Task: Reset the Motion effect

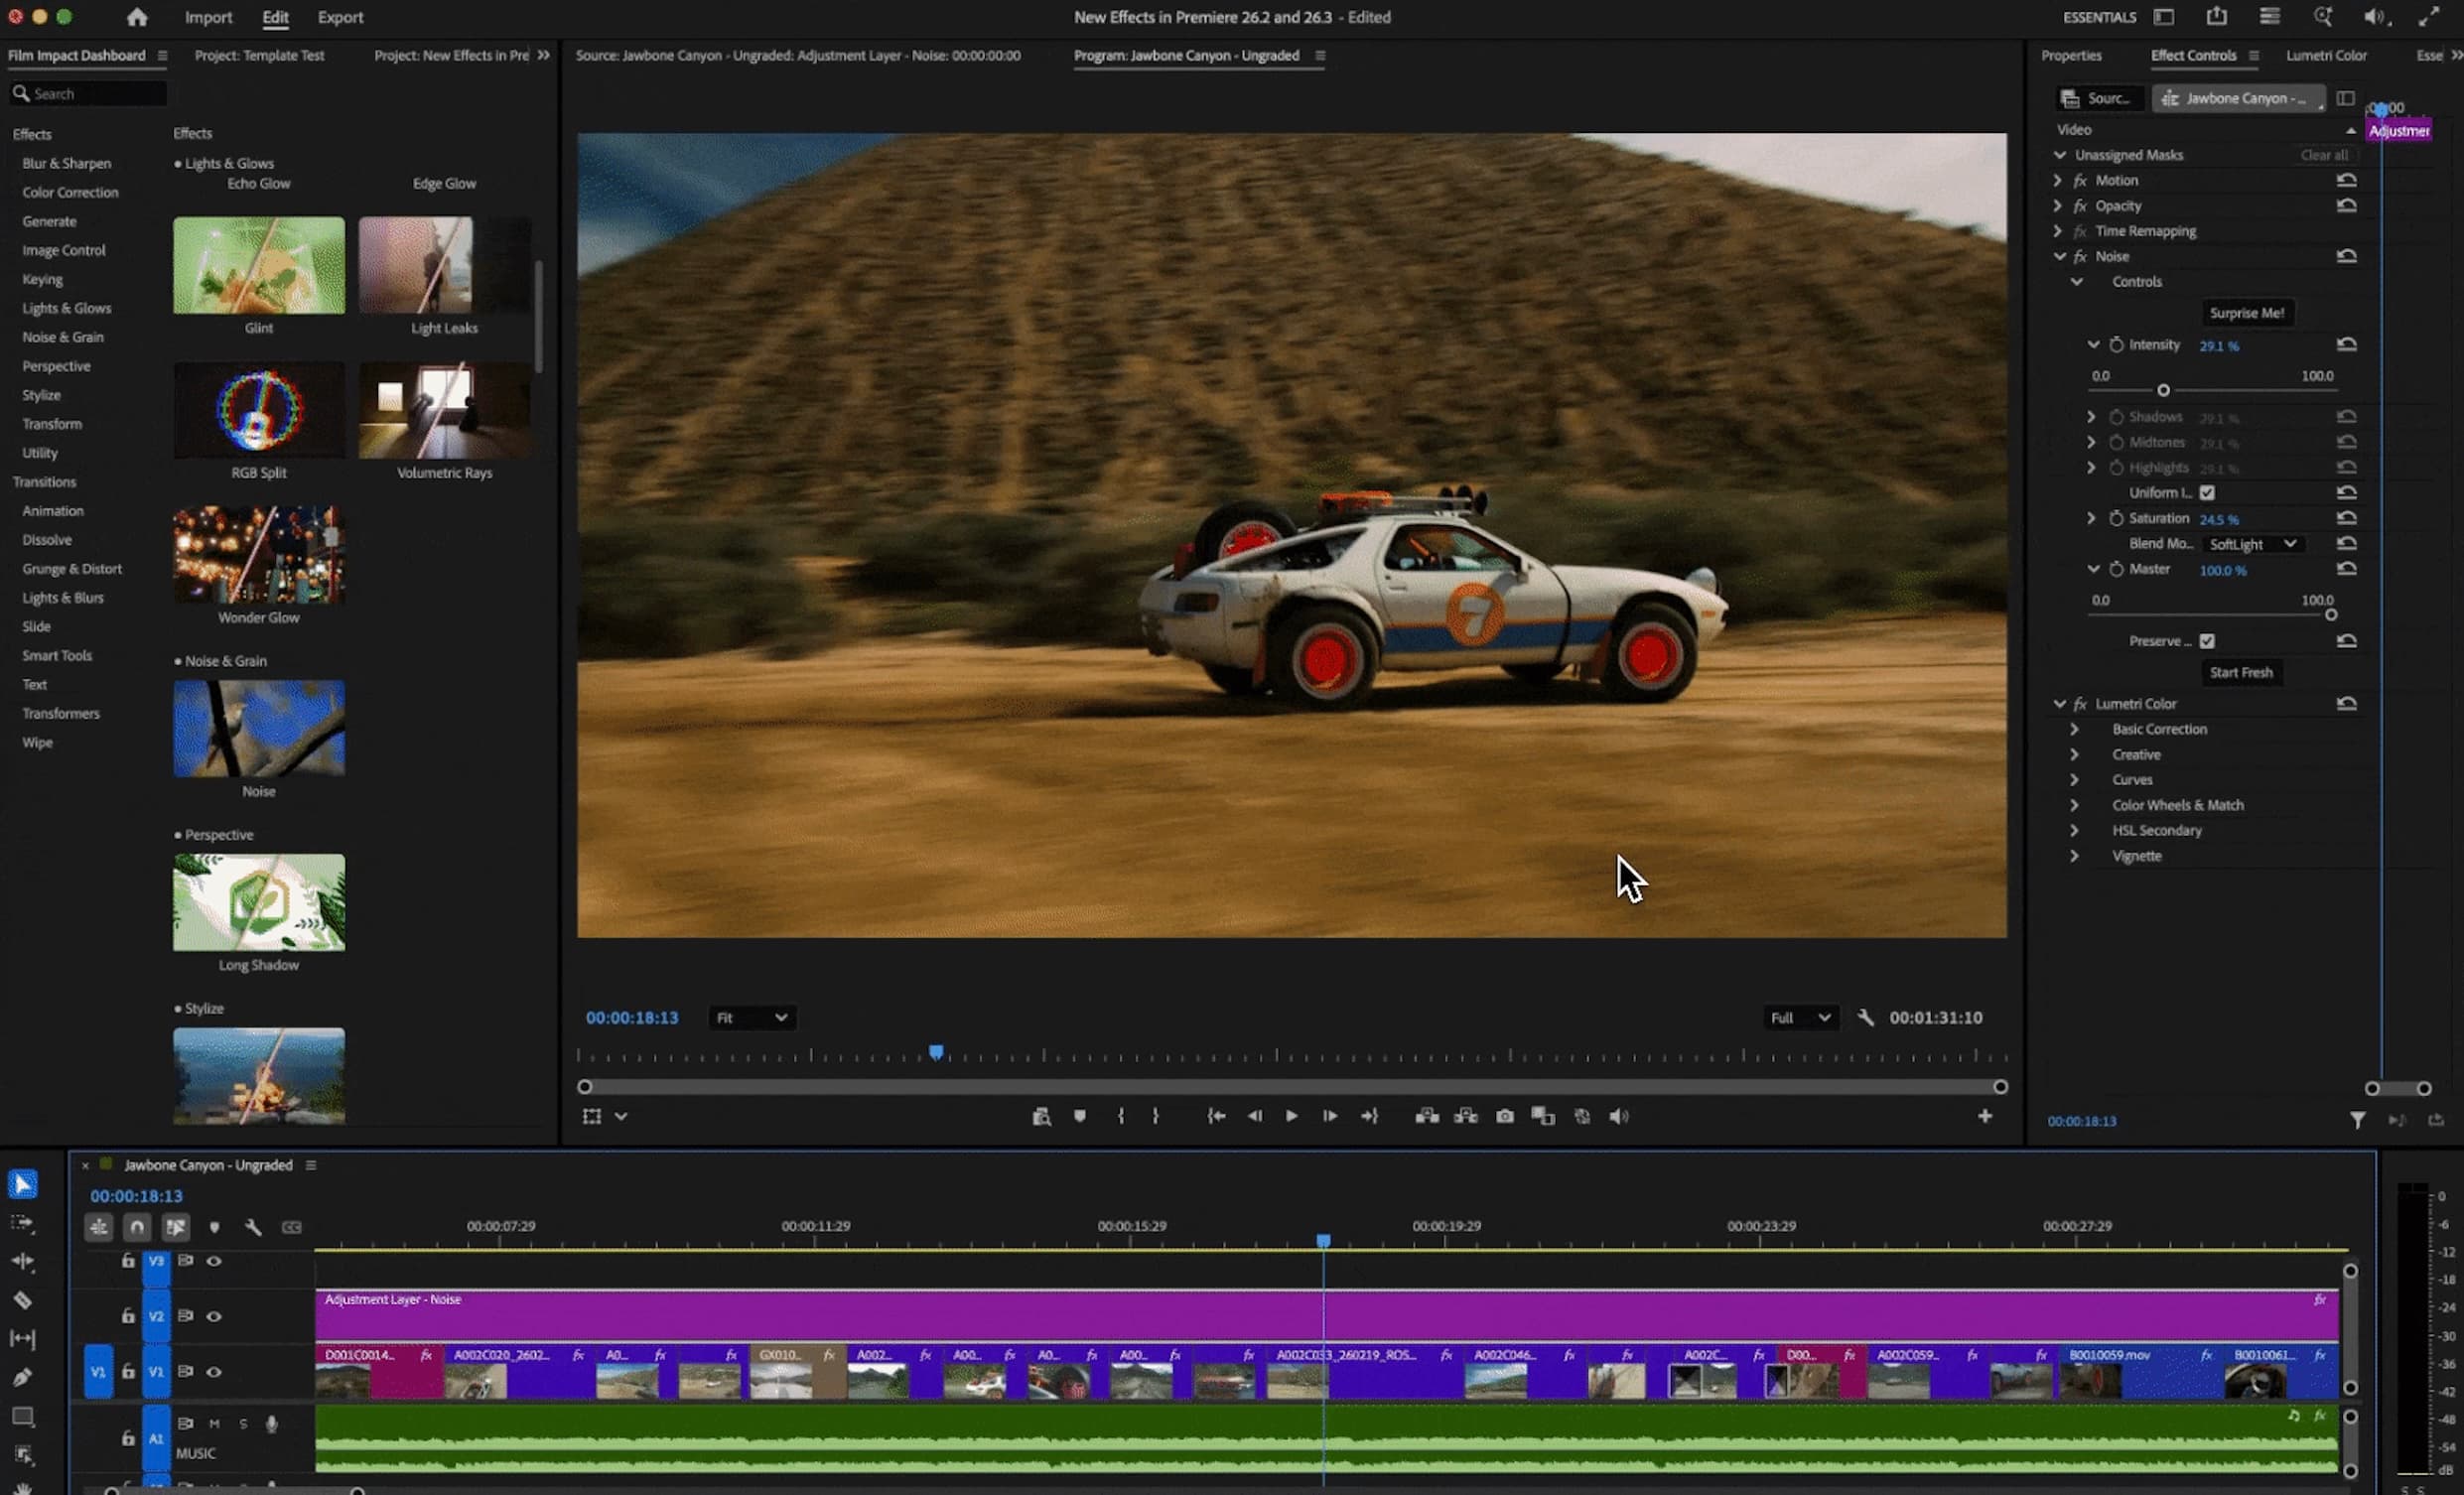Action: [x=2346, y=180]
